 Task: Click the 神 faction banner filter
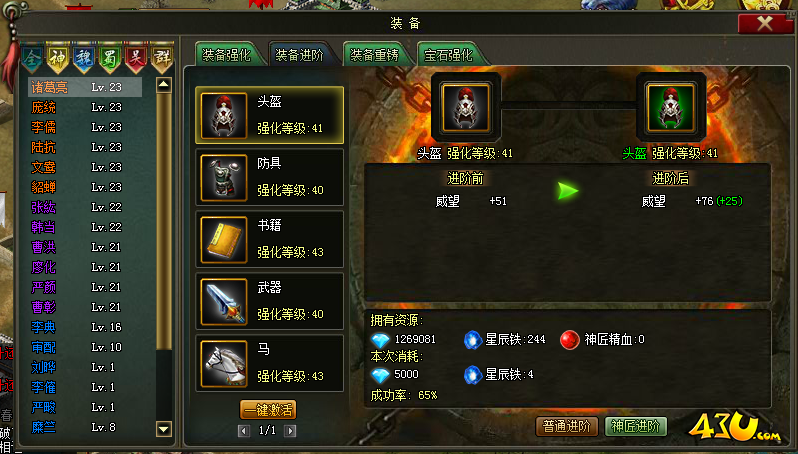(57, 59)
